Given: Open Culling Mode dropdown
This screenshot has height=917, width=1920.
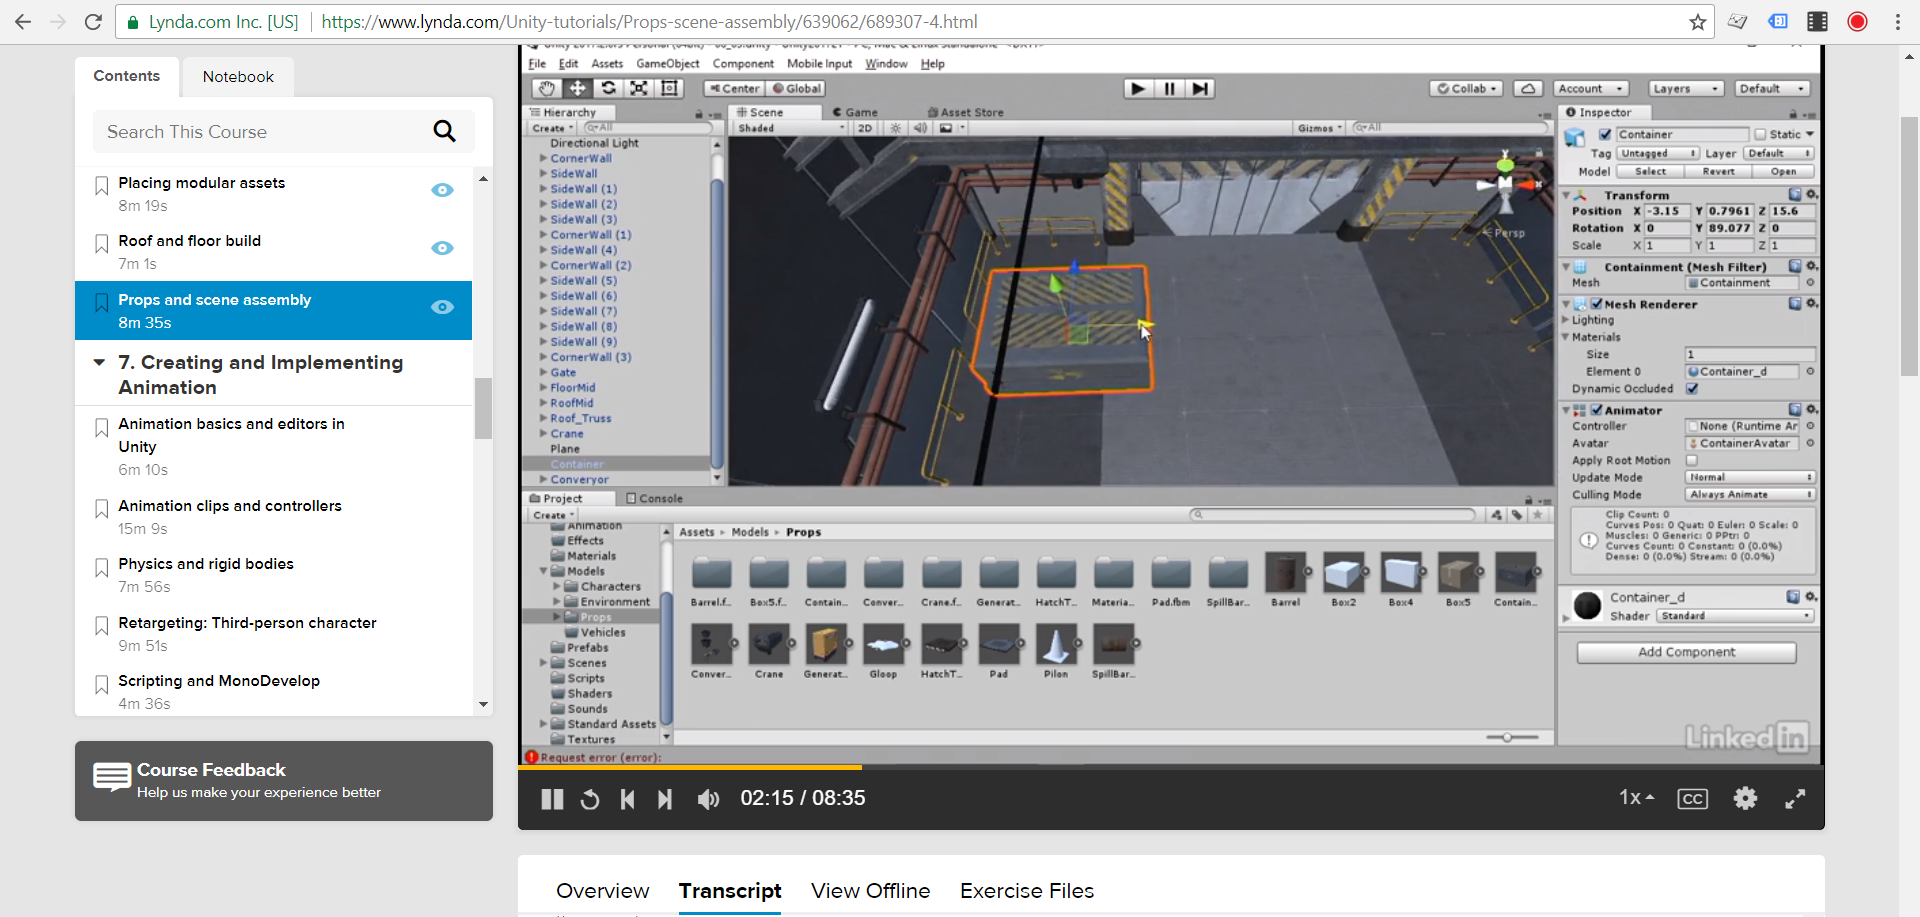Looking at the screenshot, I should pyautogui.click(x=1750, y=495).
